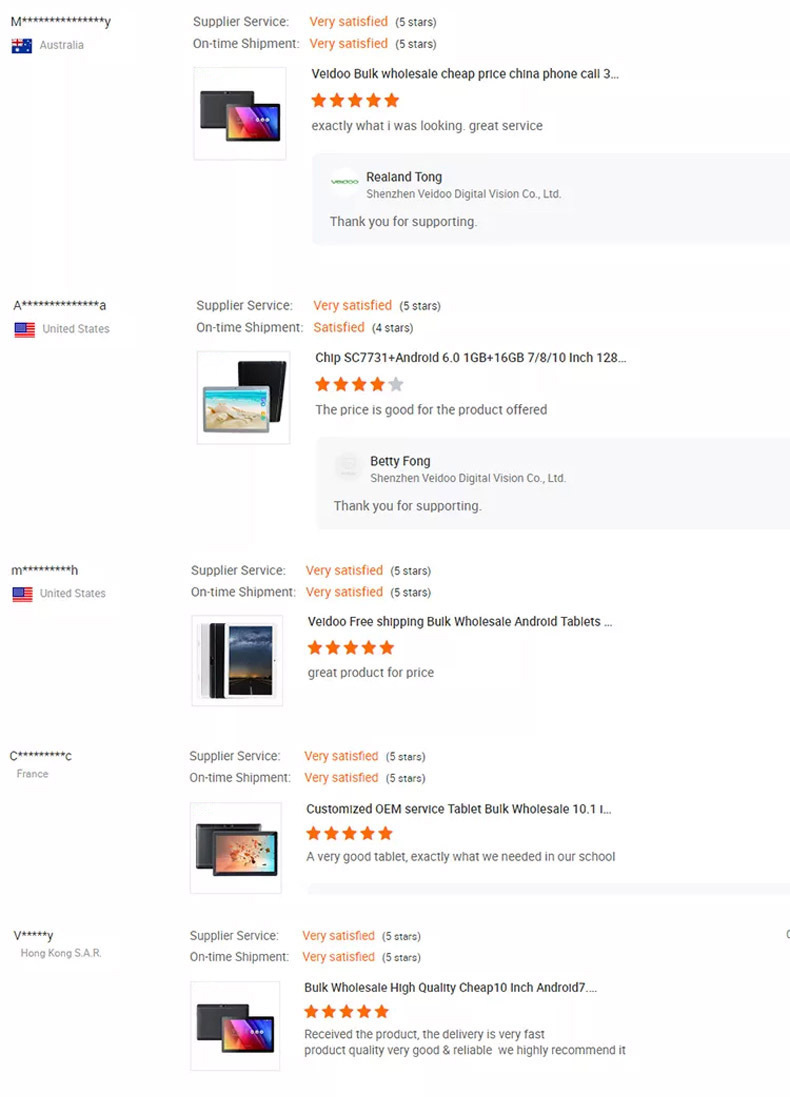Open the Veidoo Free shipping tablet thumbnail
The image size is (790, 1097).
coord(237,660)
